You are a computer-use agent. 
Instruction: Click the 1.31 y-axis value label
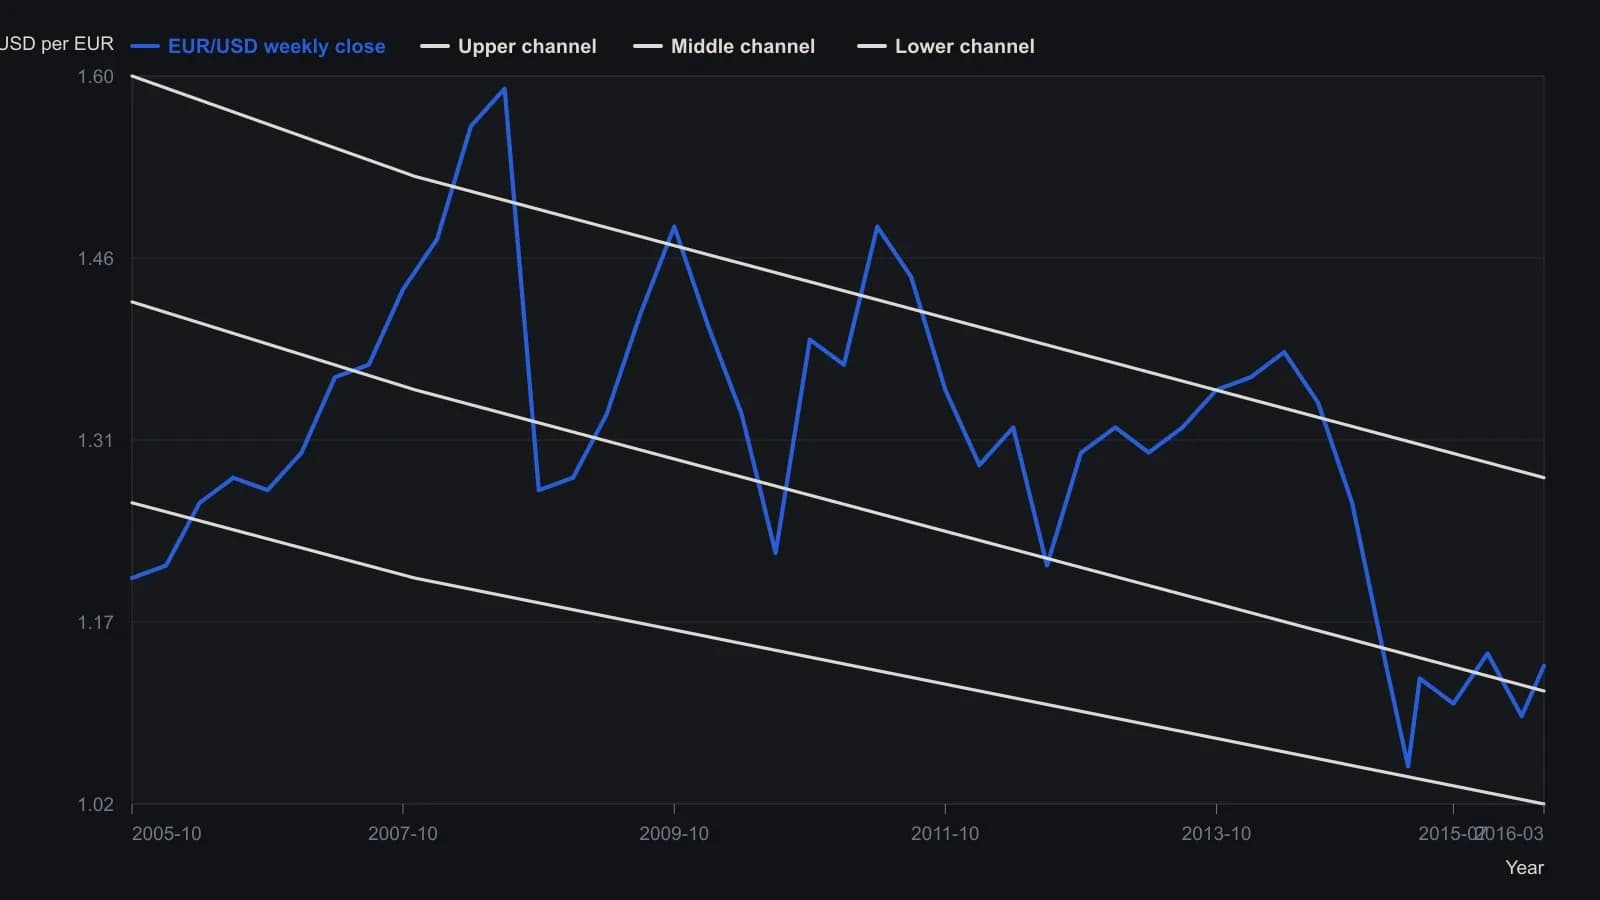click(x=96, y=441)
